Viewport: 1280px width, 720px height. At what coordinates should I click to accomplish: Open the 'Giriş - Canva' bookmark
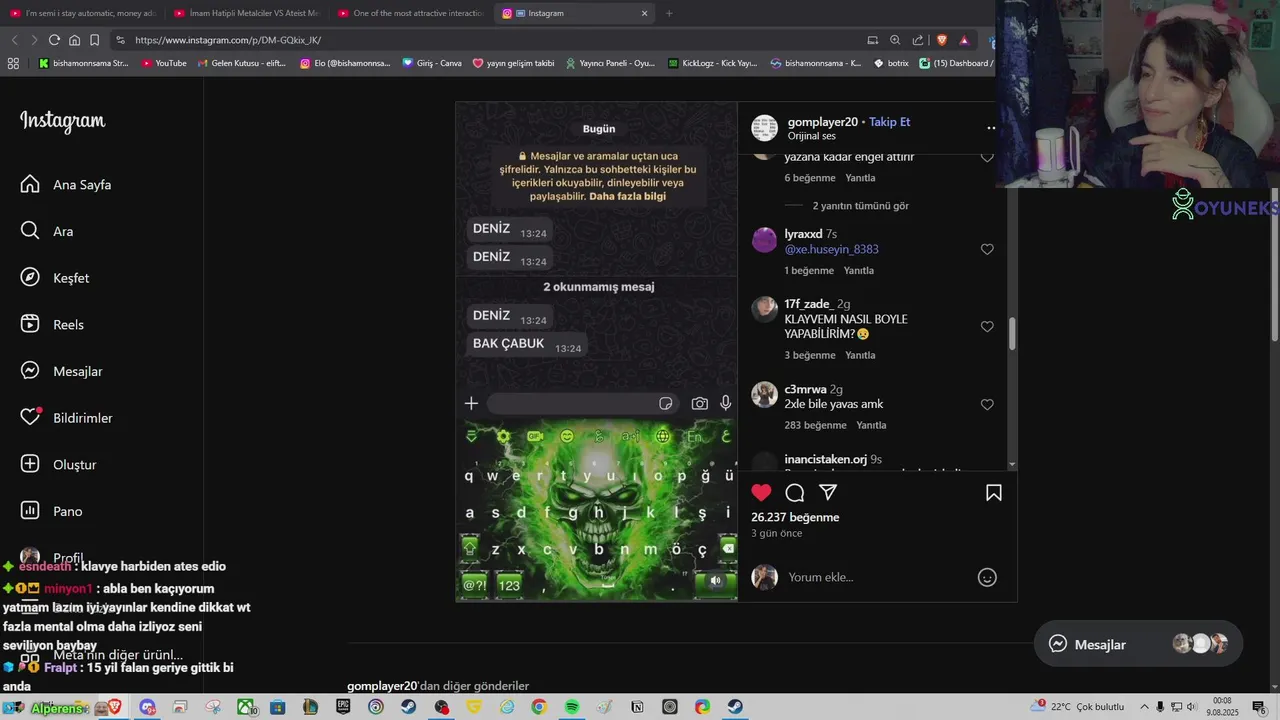[x=432, y=63]
